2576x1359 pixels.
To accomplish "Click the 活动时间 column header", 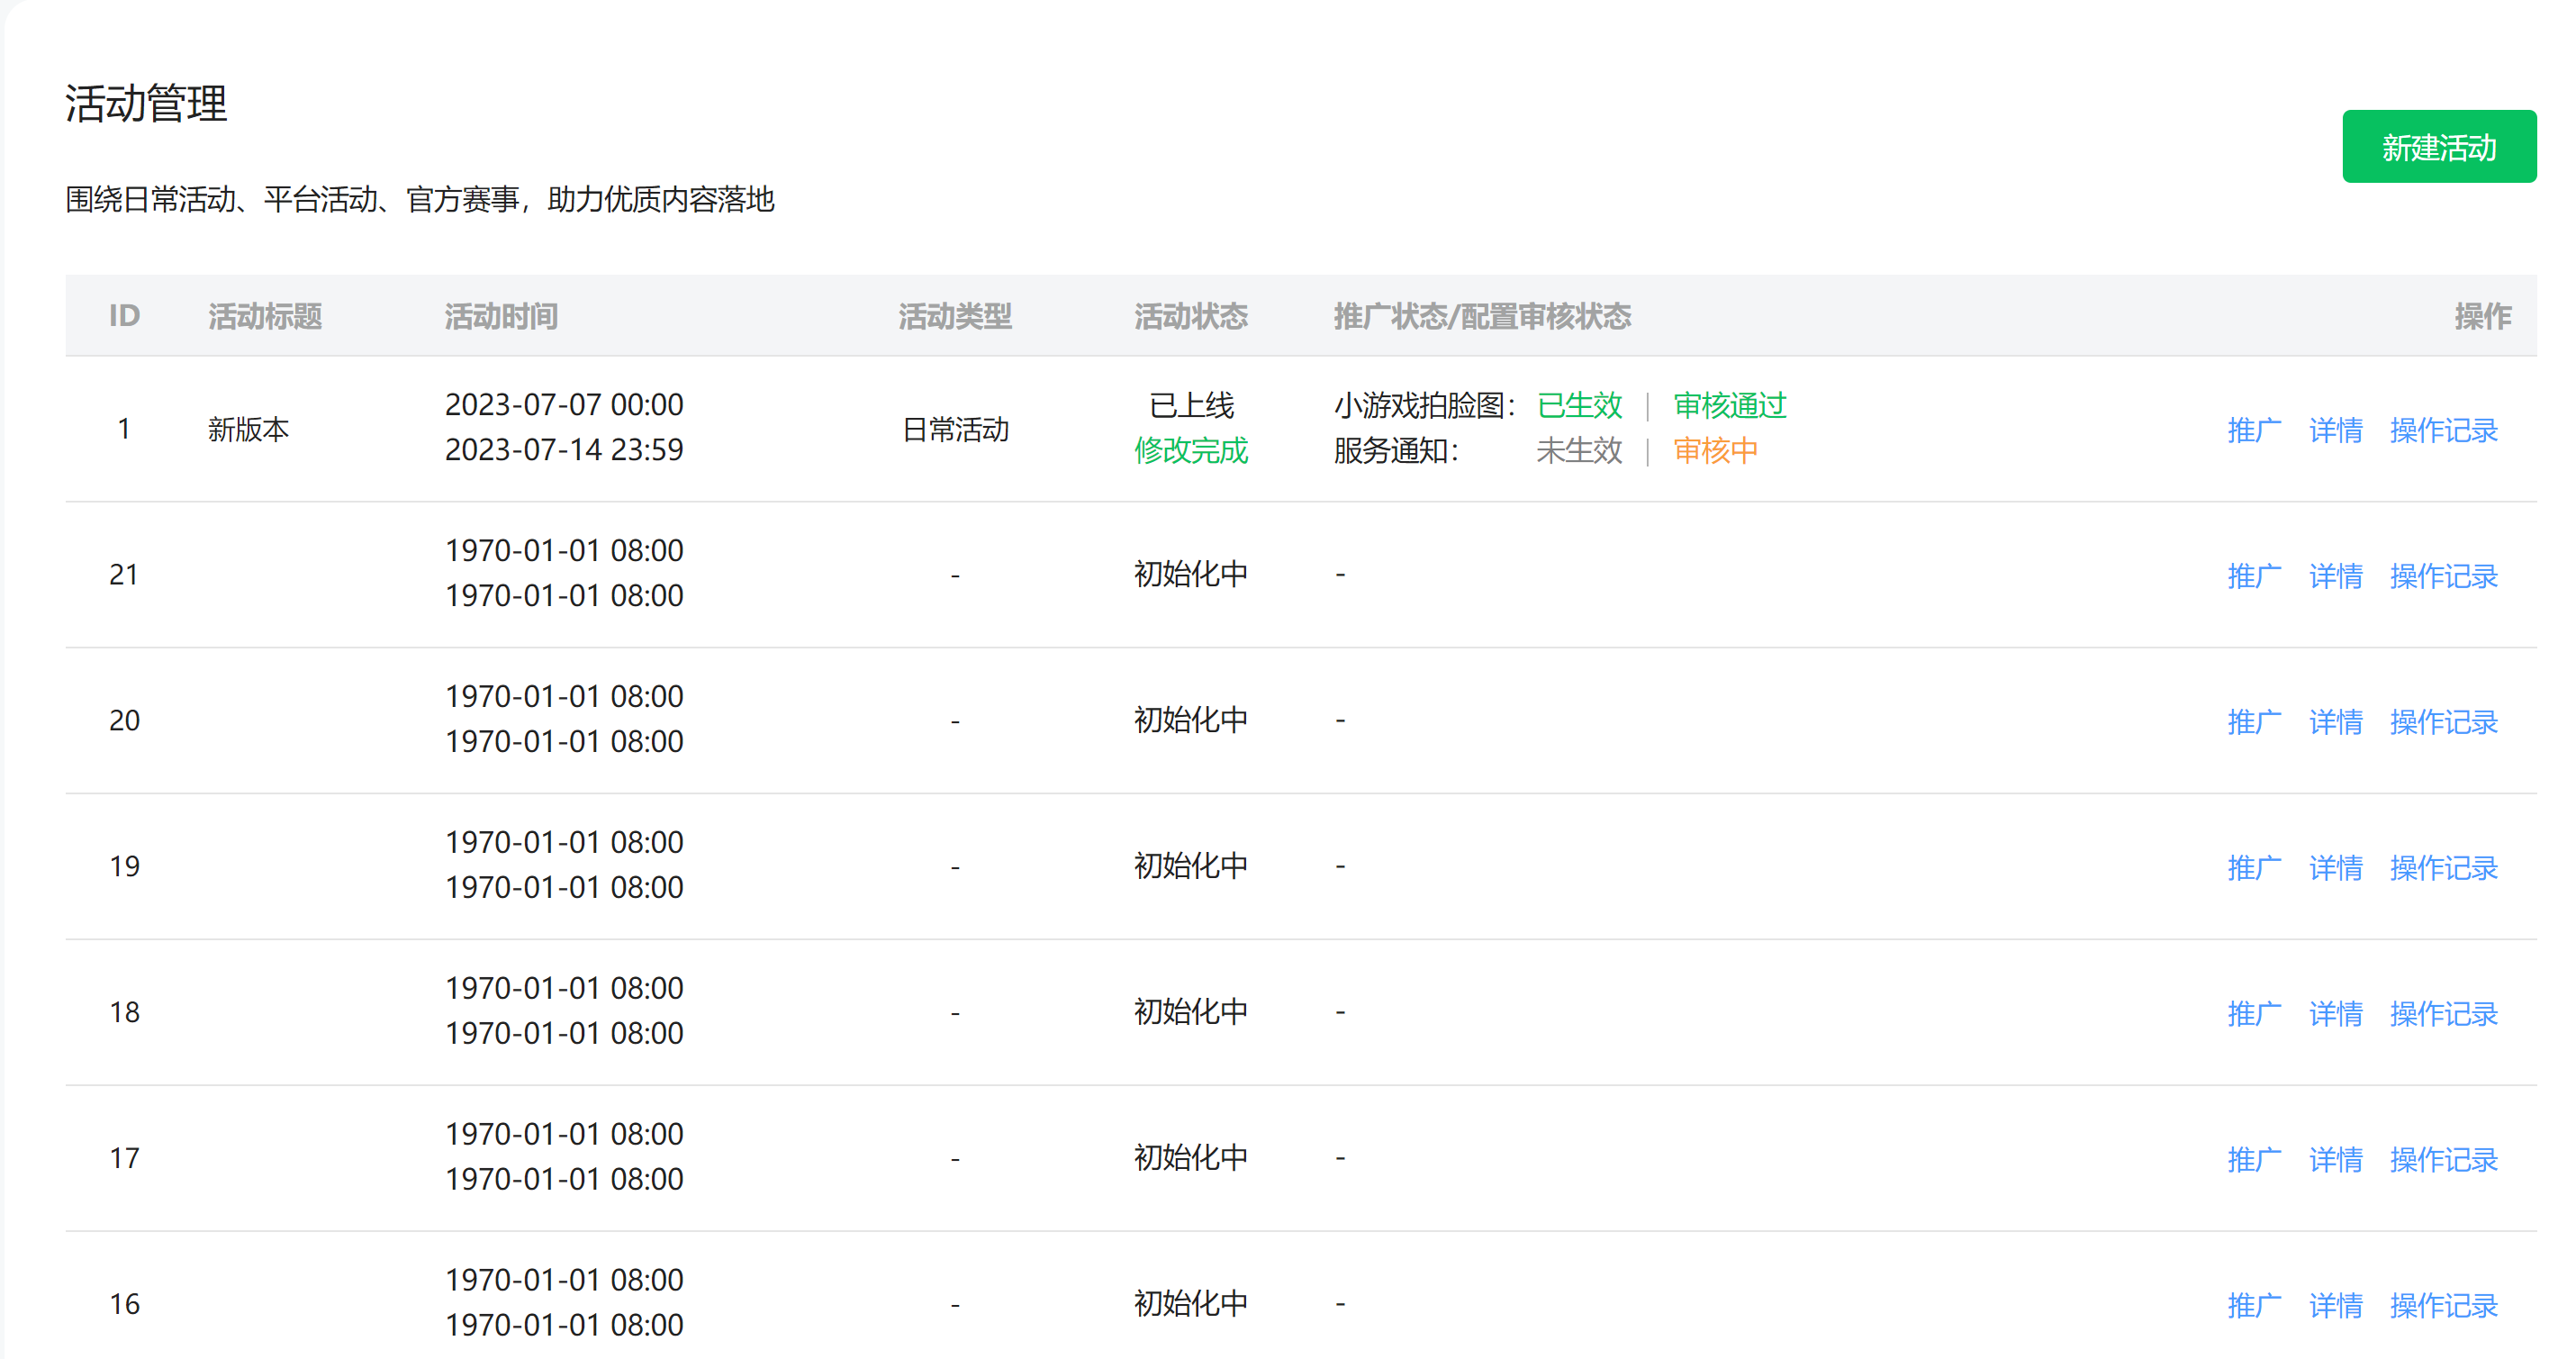I will point(501,316).
